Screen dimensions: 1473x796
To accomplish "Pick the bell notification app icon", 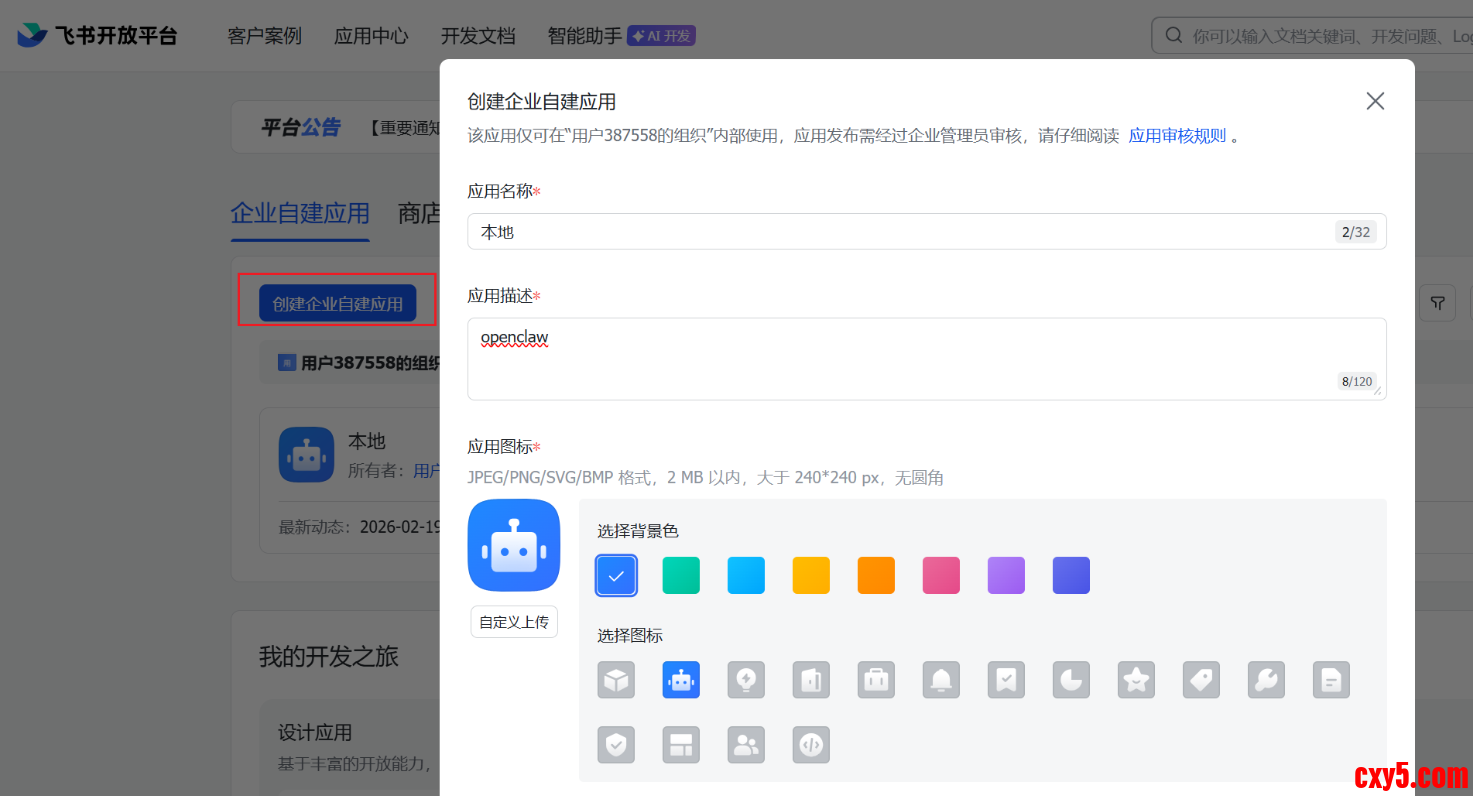I will [941, 680].
